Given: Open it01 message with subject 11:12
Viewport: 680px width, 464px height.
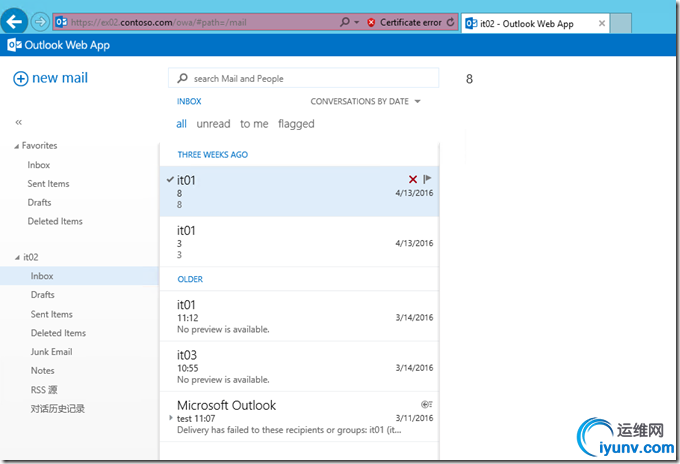Looking at the screenshot, I should point(299,317).
